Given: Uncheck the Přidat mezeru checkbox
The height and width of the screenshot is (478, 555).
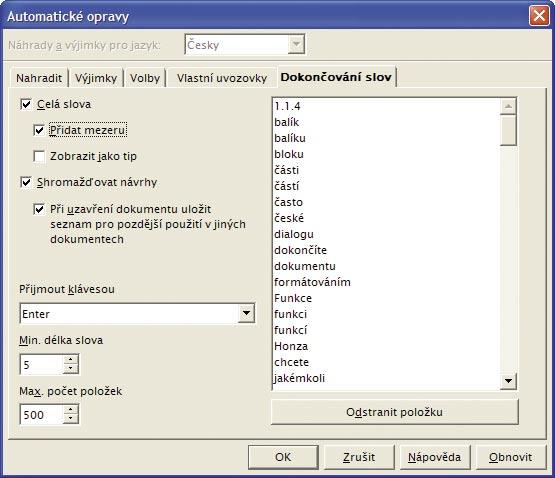Looking at the screenshot, I should pyautogui.click(x=39, y=130).
